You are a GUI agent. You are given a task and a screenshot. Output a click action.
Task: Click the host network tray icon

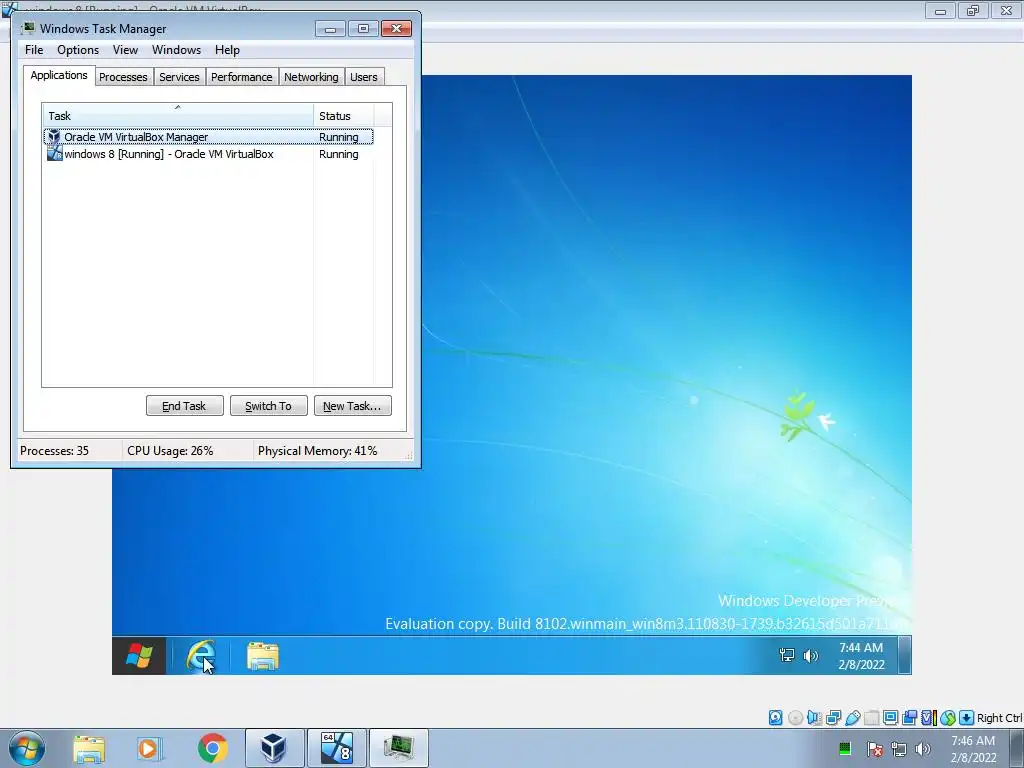coord(899,748)
